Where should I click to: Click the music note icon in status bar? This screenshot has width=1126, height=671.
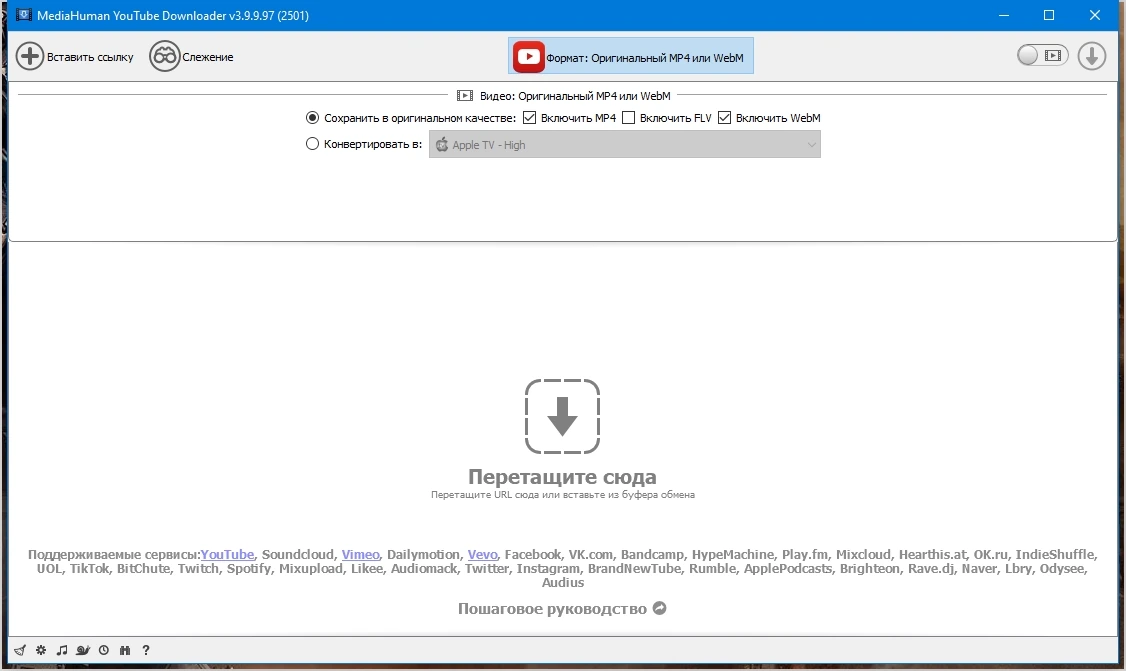[x=62, y=650]
